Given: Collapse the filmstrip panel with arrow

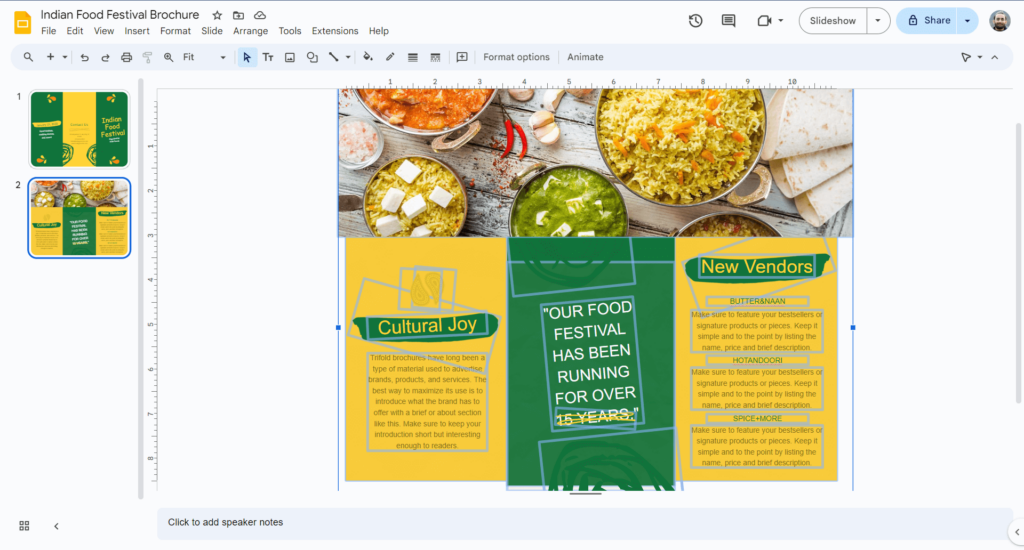Looking at the screenshot, I should (56, 526).
